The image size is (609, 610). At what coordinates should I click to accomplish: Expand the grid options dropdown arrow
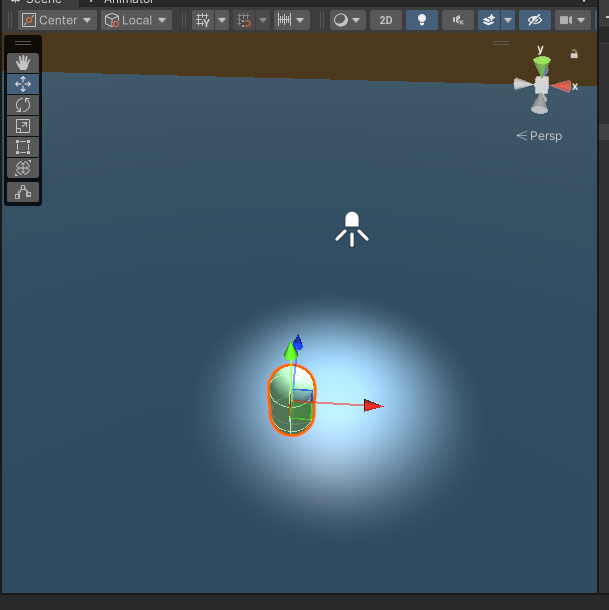pyautogui.click(x=222, y=20)
